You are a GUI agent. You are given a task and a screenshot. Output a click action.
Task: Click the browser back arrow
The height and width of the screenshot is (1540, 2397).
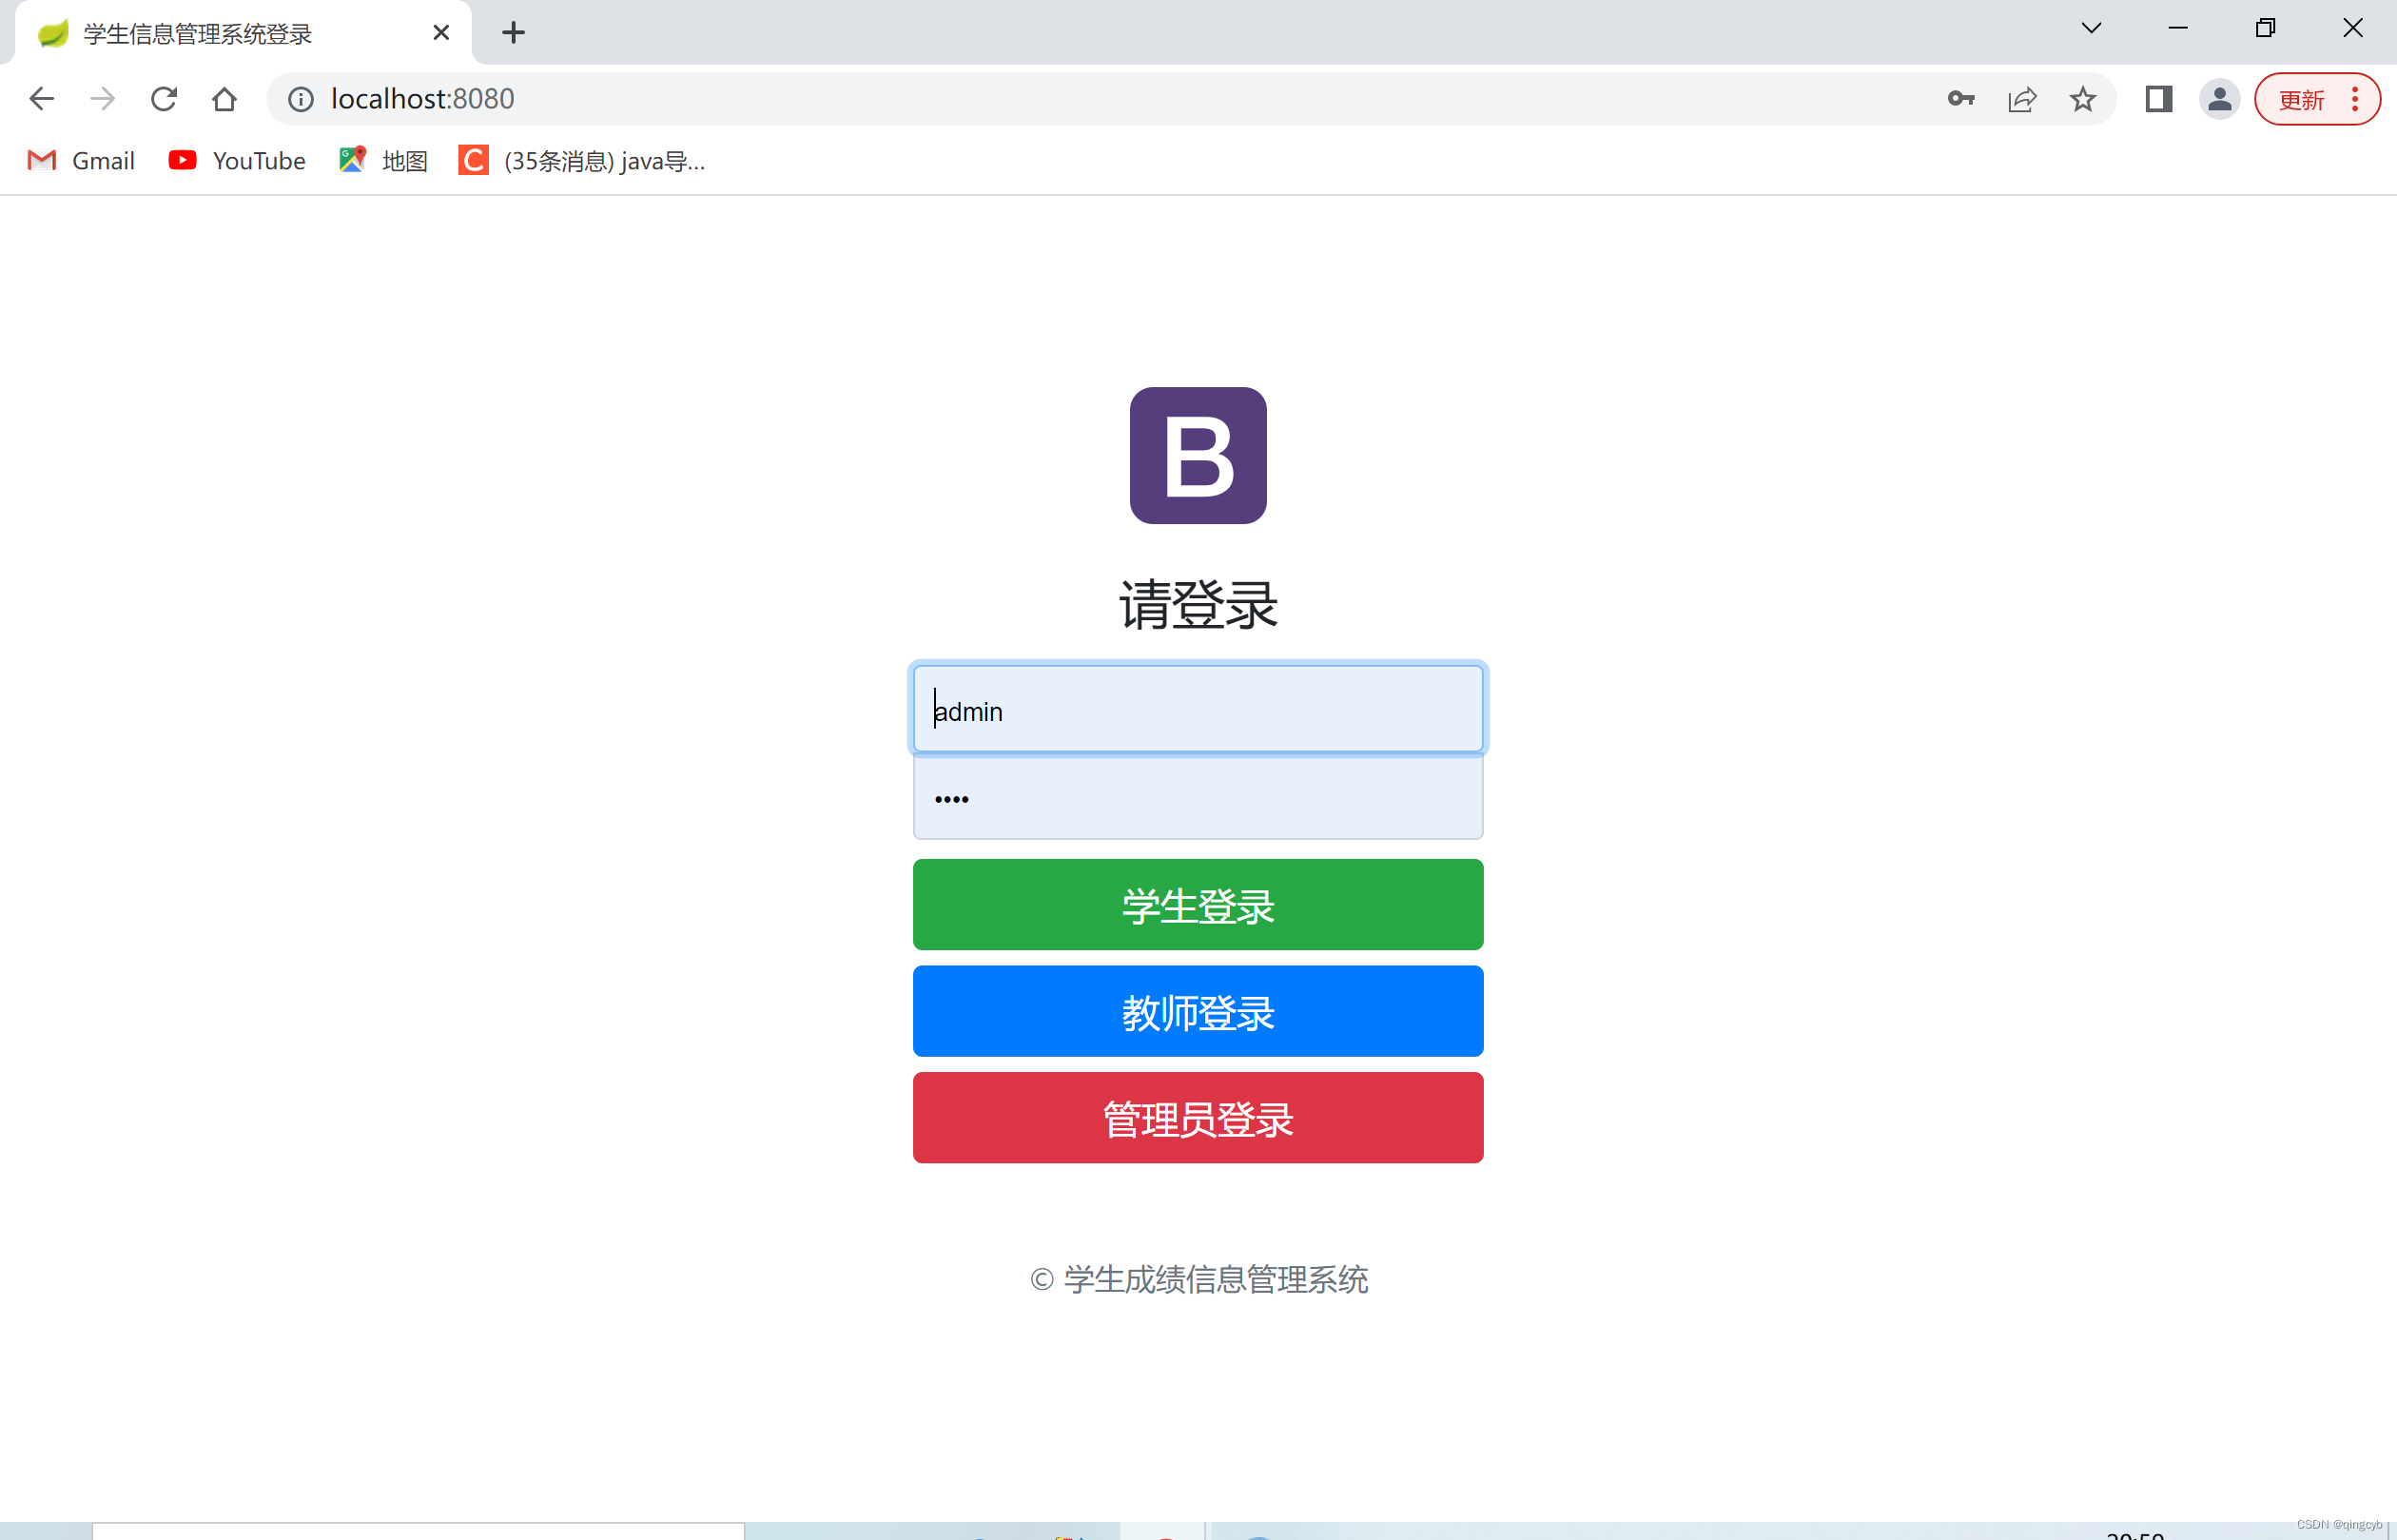click(41, 99)
